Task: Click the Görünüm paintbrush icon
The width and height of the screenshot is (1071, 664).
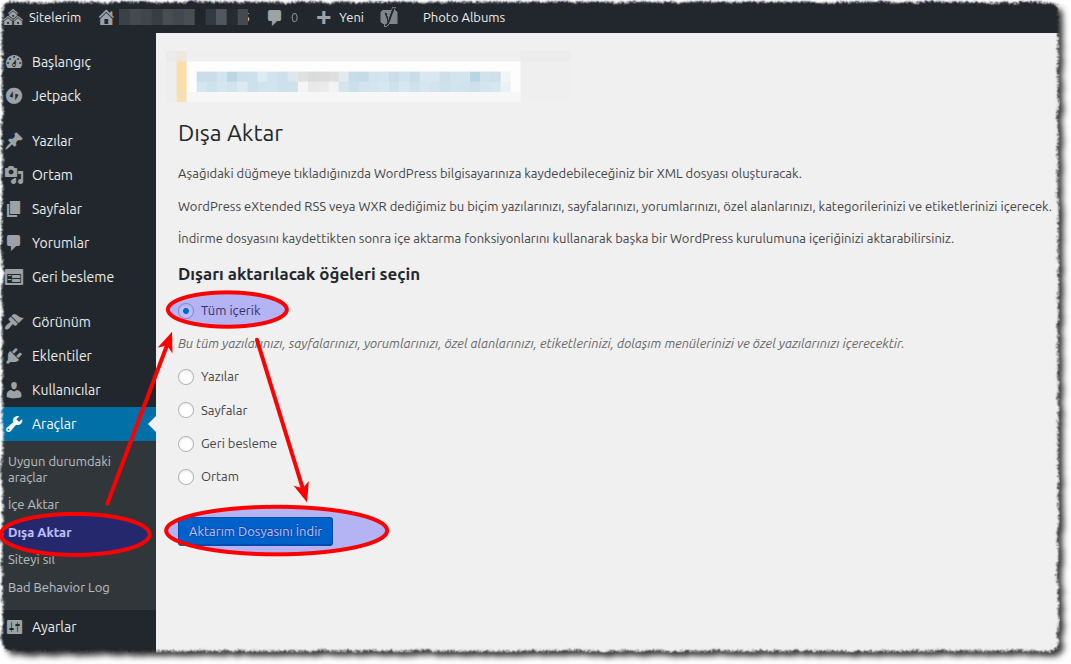Action: [14, 322]
